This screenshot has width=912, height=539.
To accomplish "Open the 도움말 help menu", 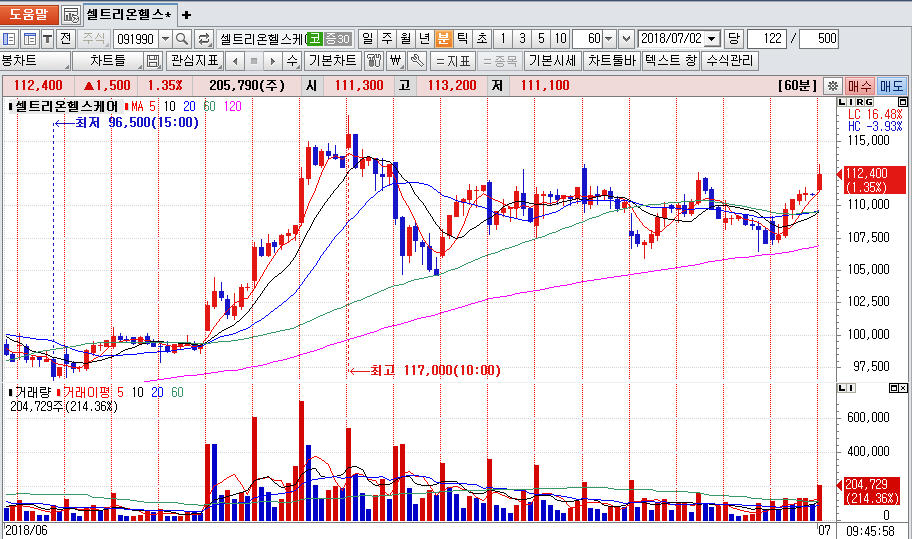I will click(28, 15).
